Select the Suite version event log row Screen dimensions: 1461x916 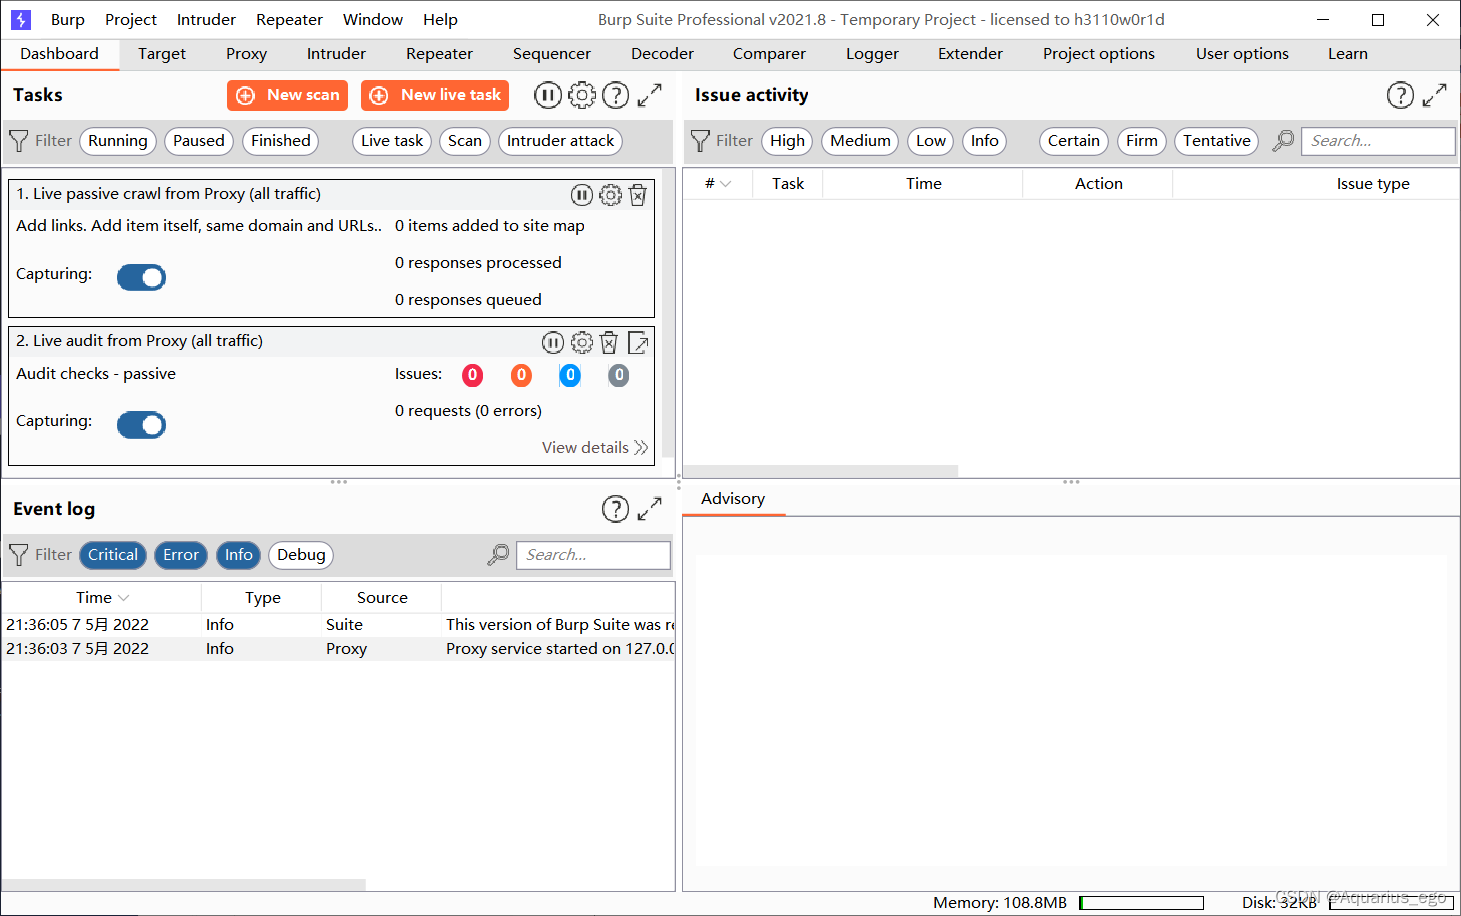(338, 625)
